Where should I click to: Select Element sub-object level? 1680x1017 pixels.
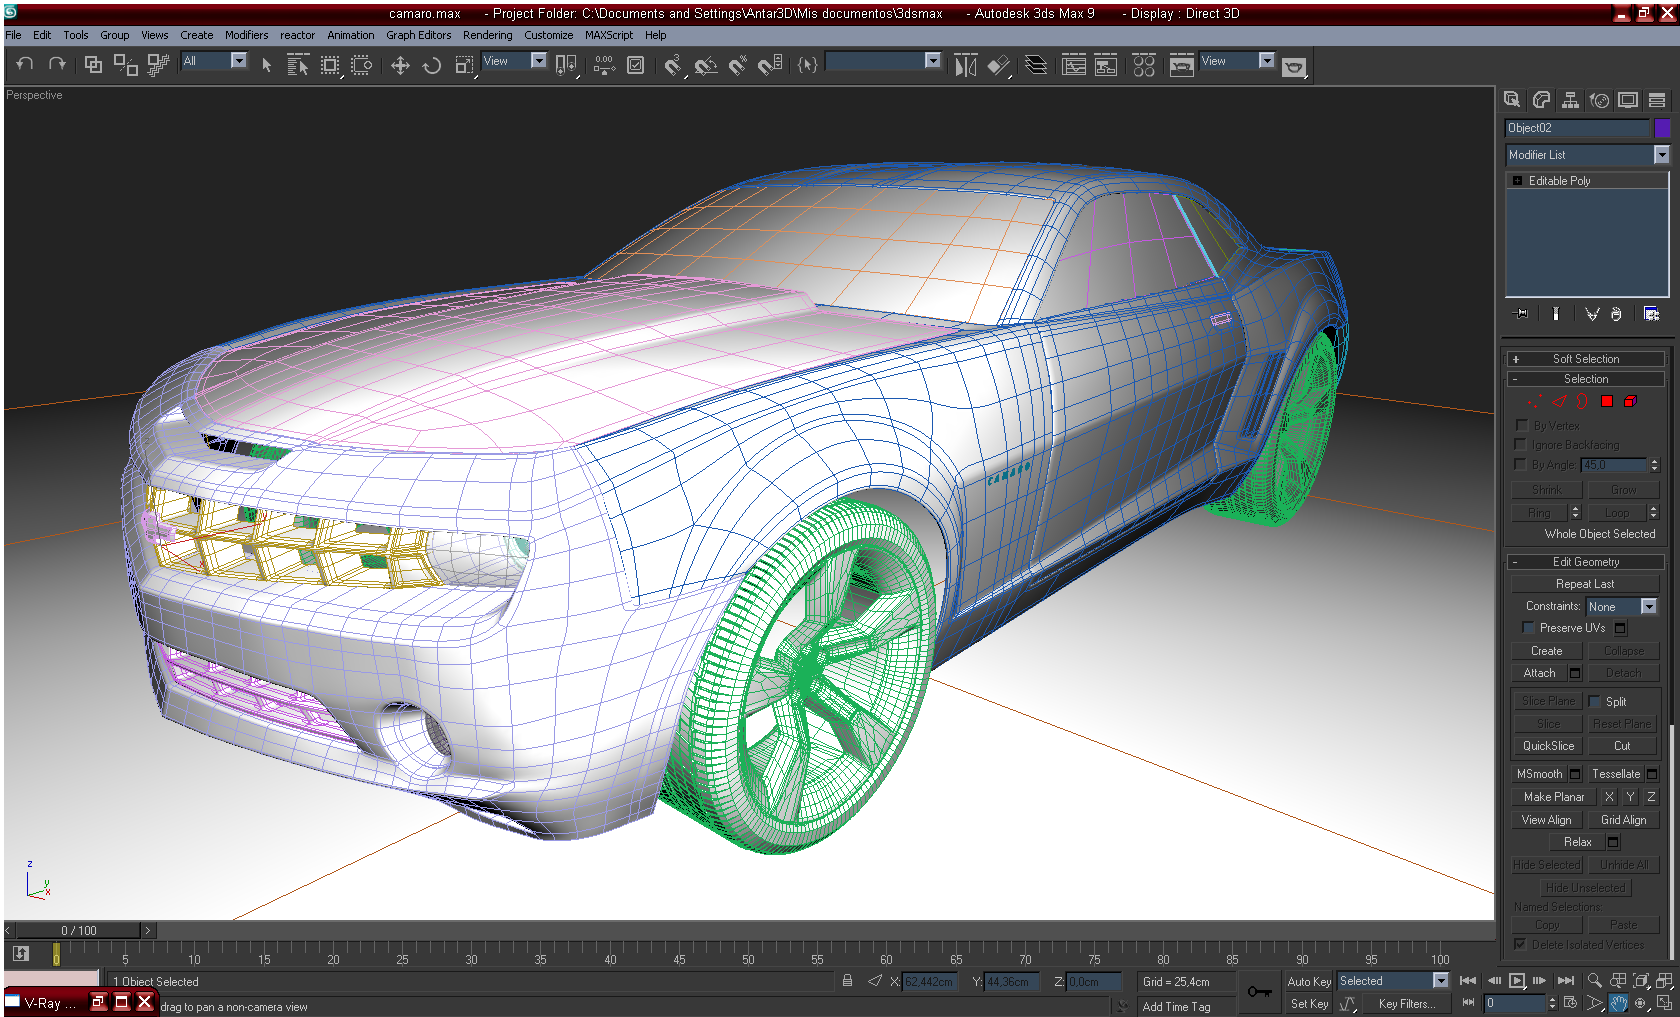coord(1630,401)
